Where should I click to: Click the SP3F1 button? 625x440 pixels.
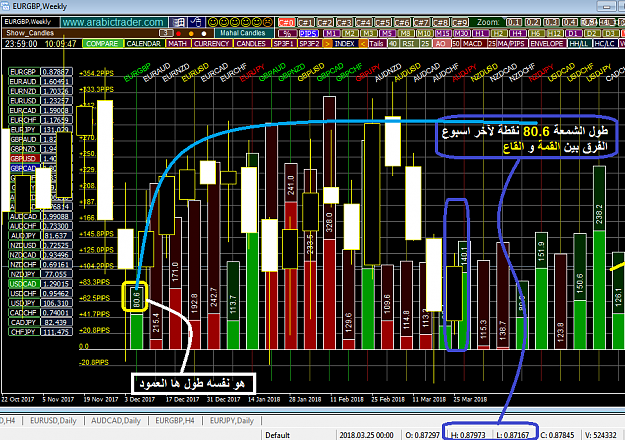(284, 43)
